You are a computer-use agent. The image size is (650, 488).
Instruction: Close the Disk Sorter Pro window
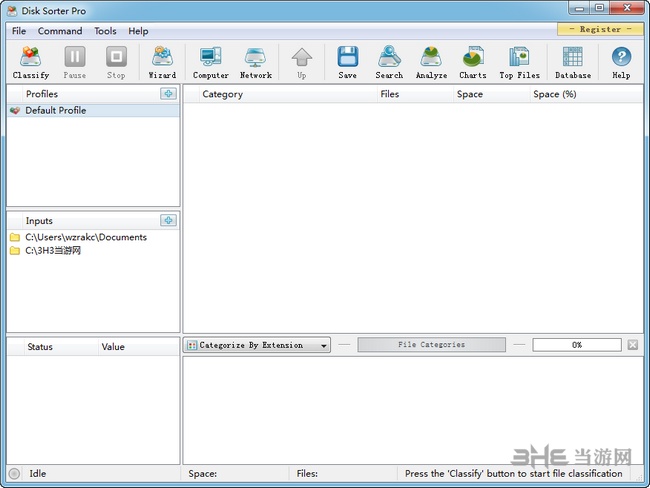(x=627, y=8)
